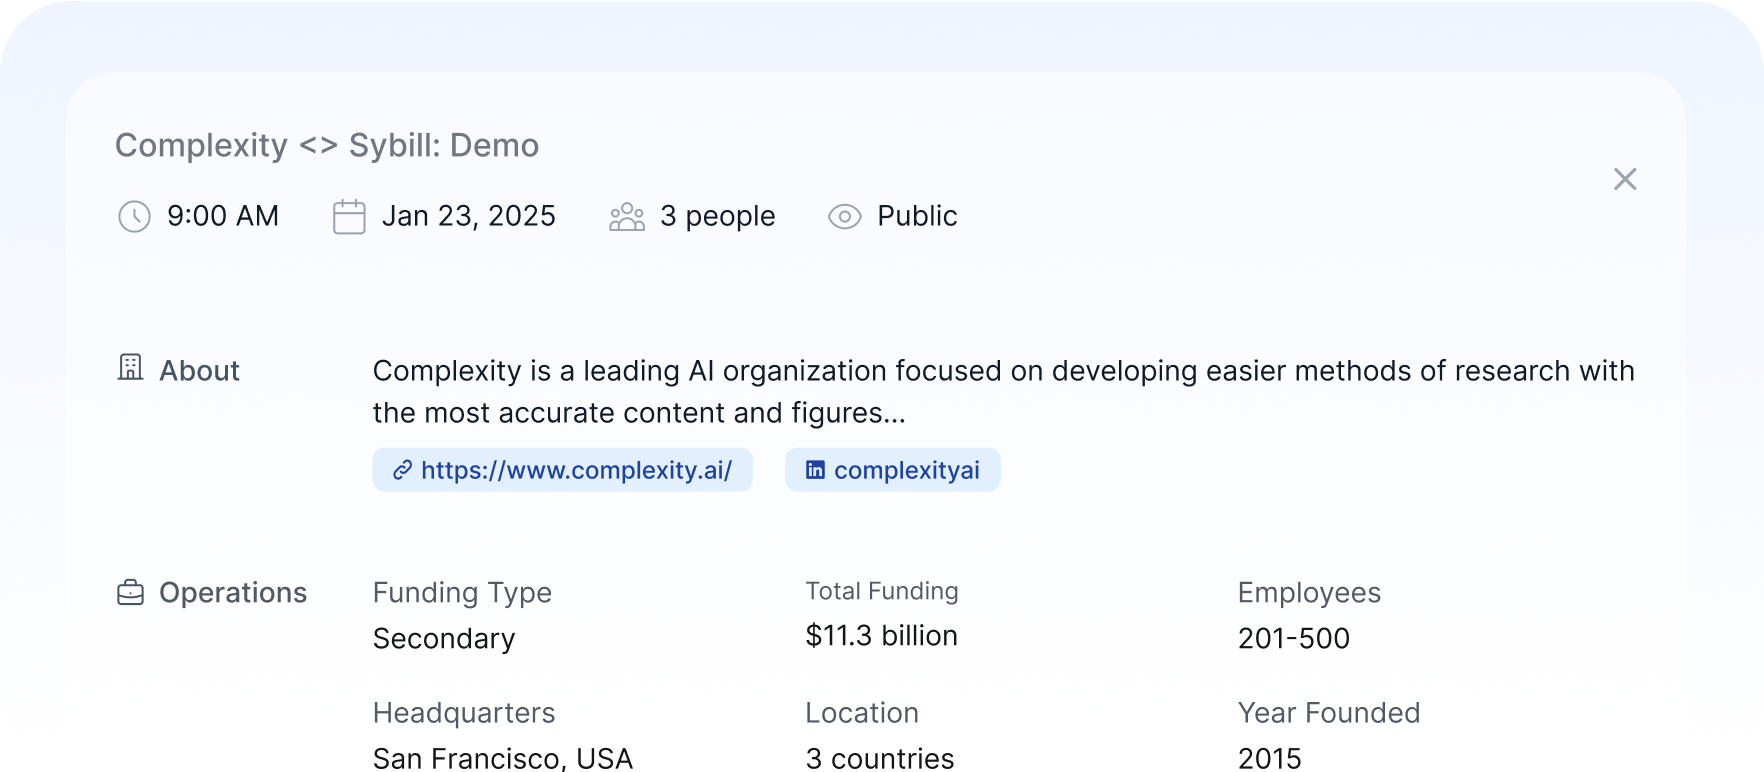Click the building icon beside About
Screen dimensions: 1764x772
point(131,367)
